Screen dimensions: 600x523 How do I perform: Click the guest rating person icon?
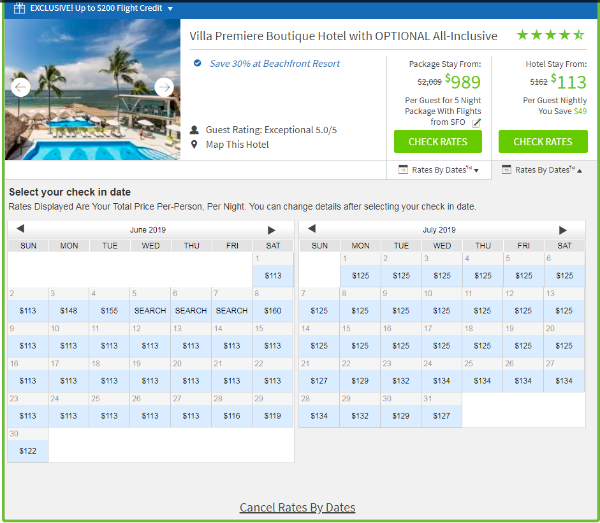tap(194, 130)
